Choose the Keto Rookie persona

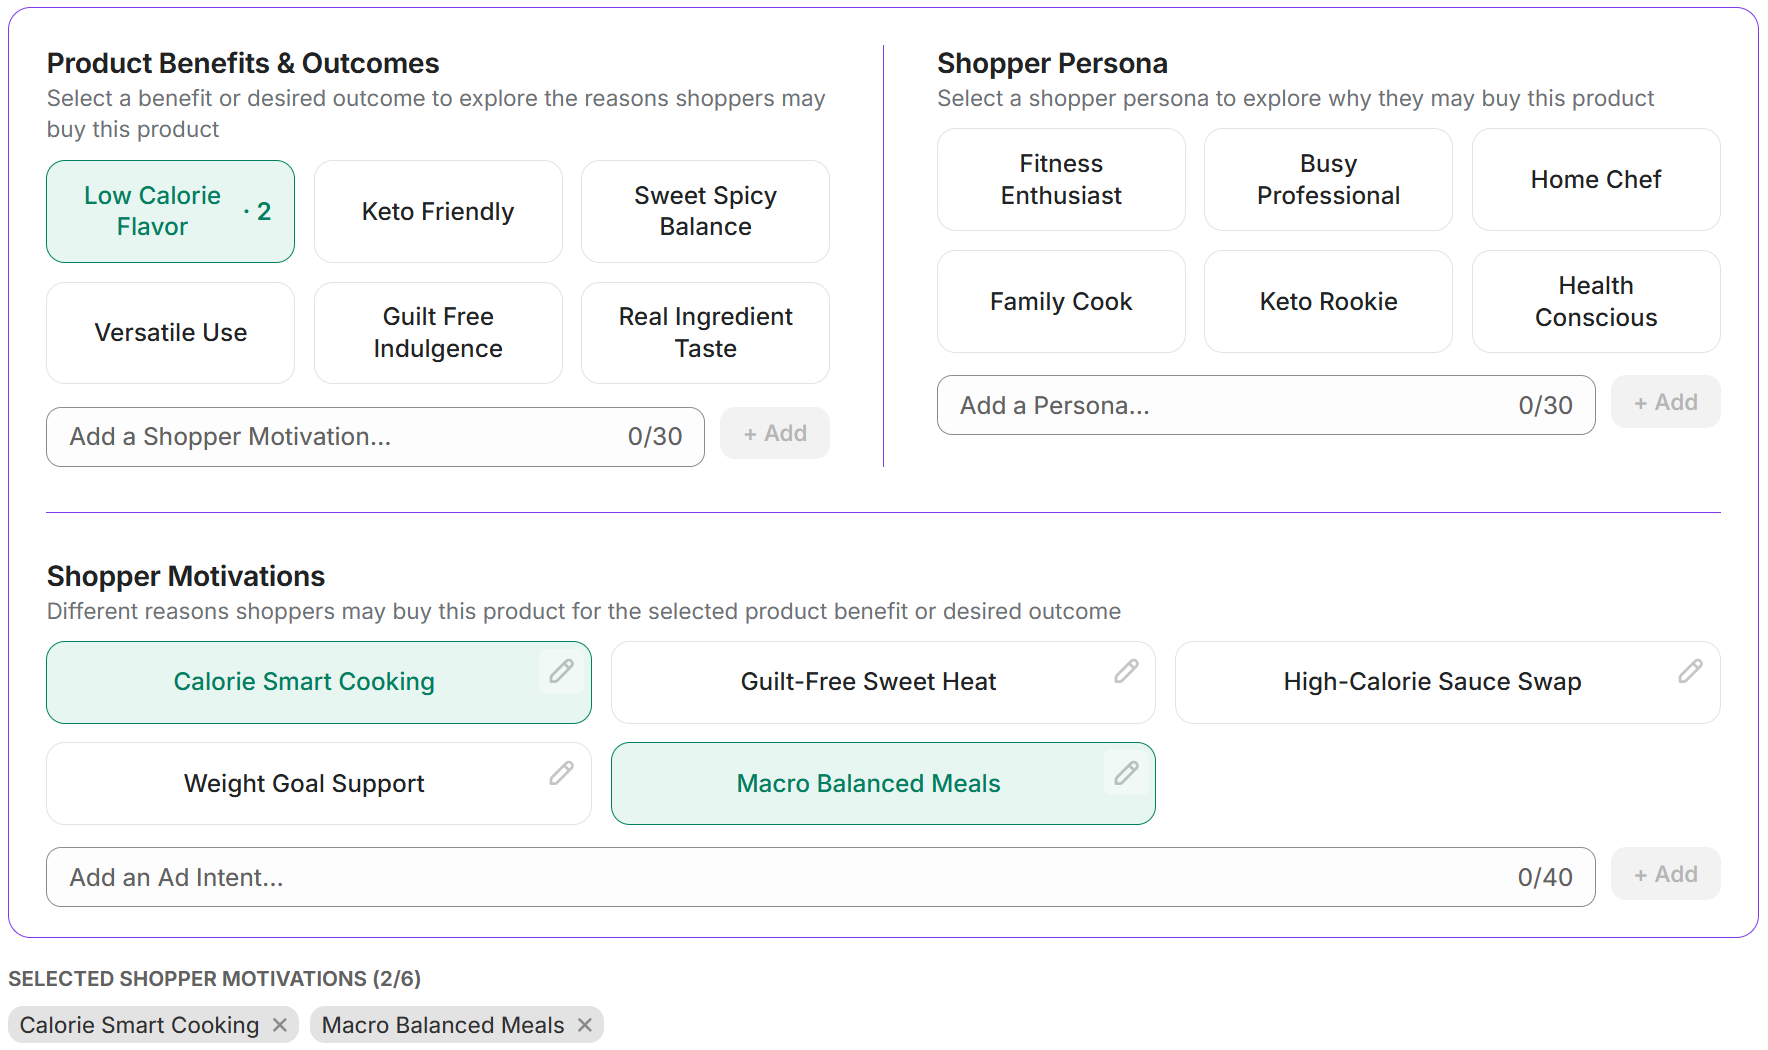1328,301
